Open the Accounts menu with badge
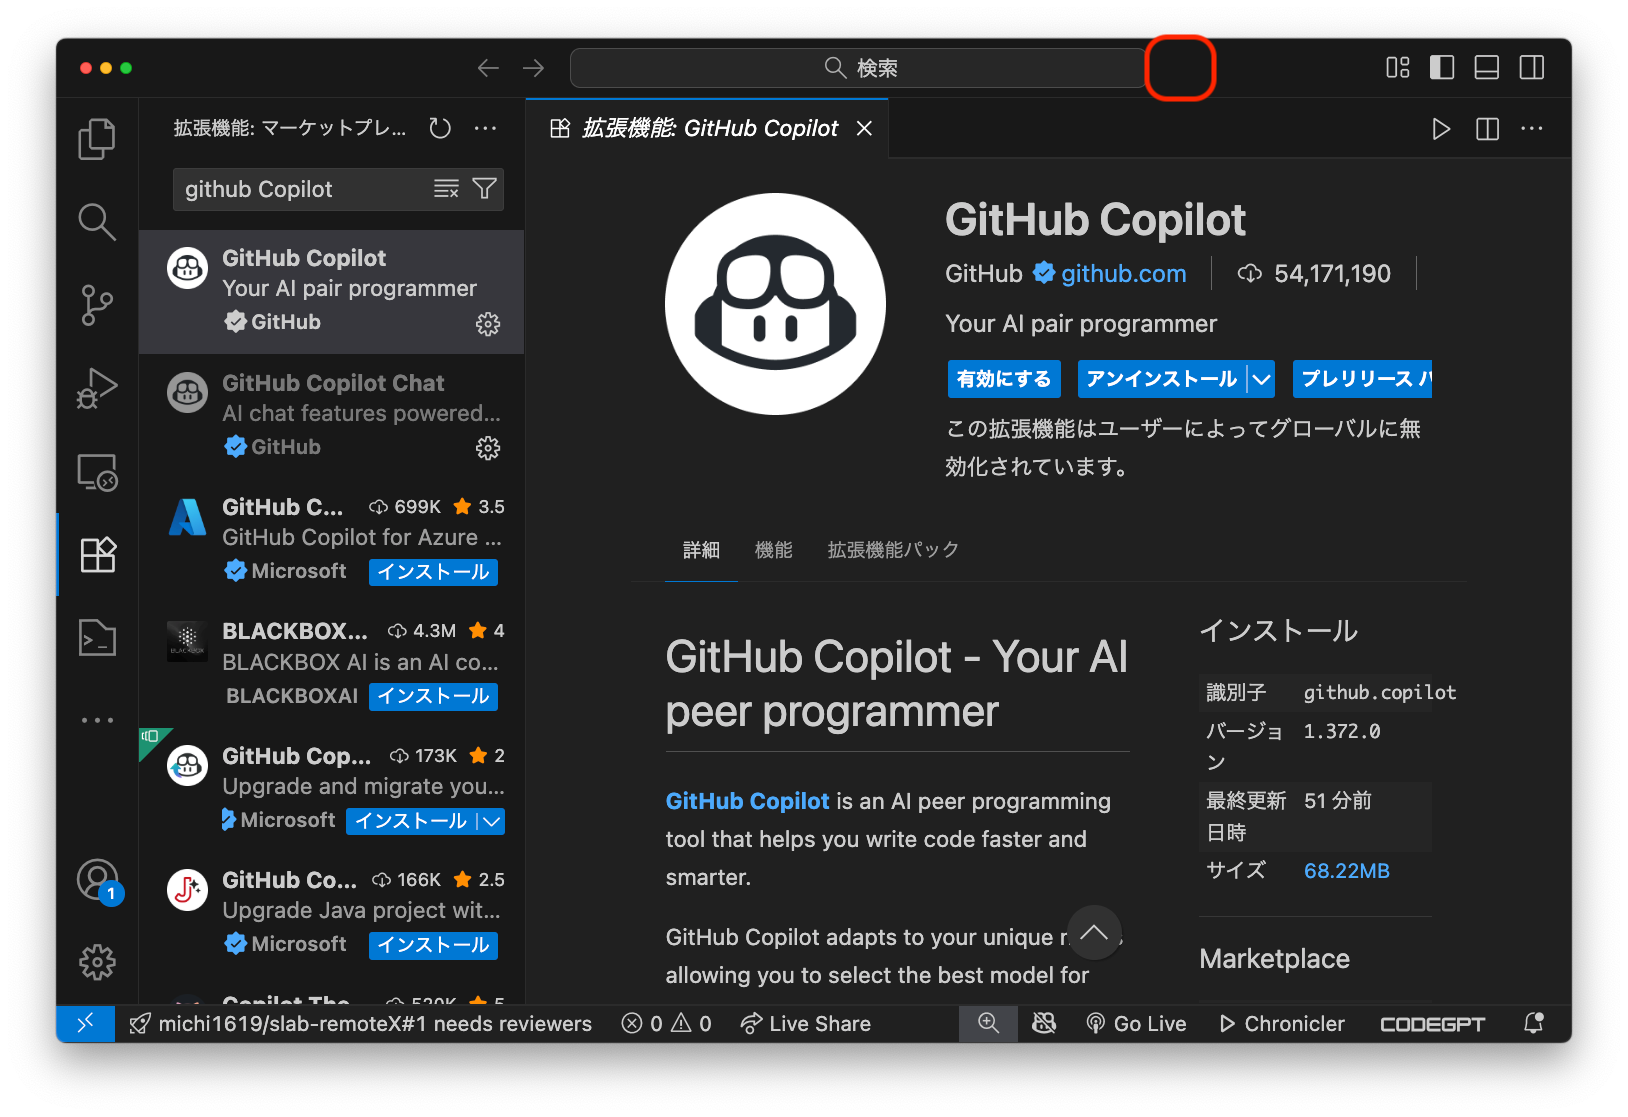1628x1117 pixels. [x=98, y=881]
